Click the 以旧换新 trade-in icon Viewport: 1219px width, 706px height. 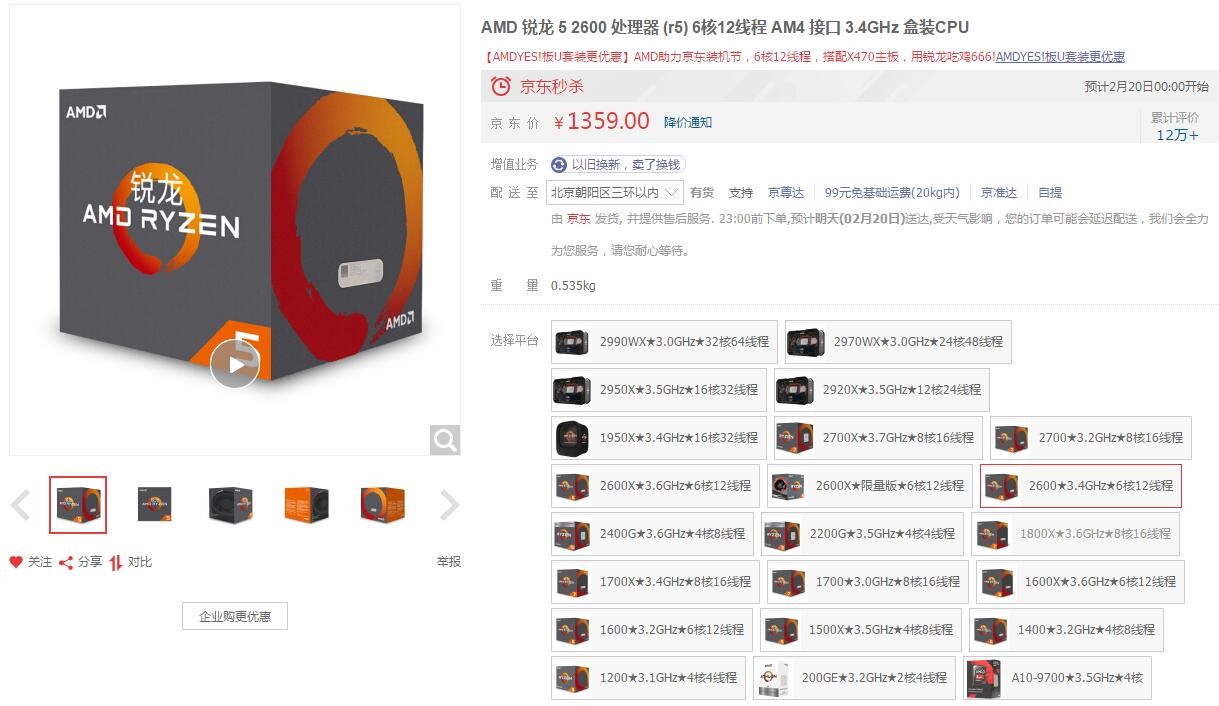pos(559,164)
